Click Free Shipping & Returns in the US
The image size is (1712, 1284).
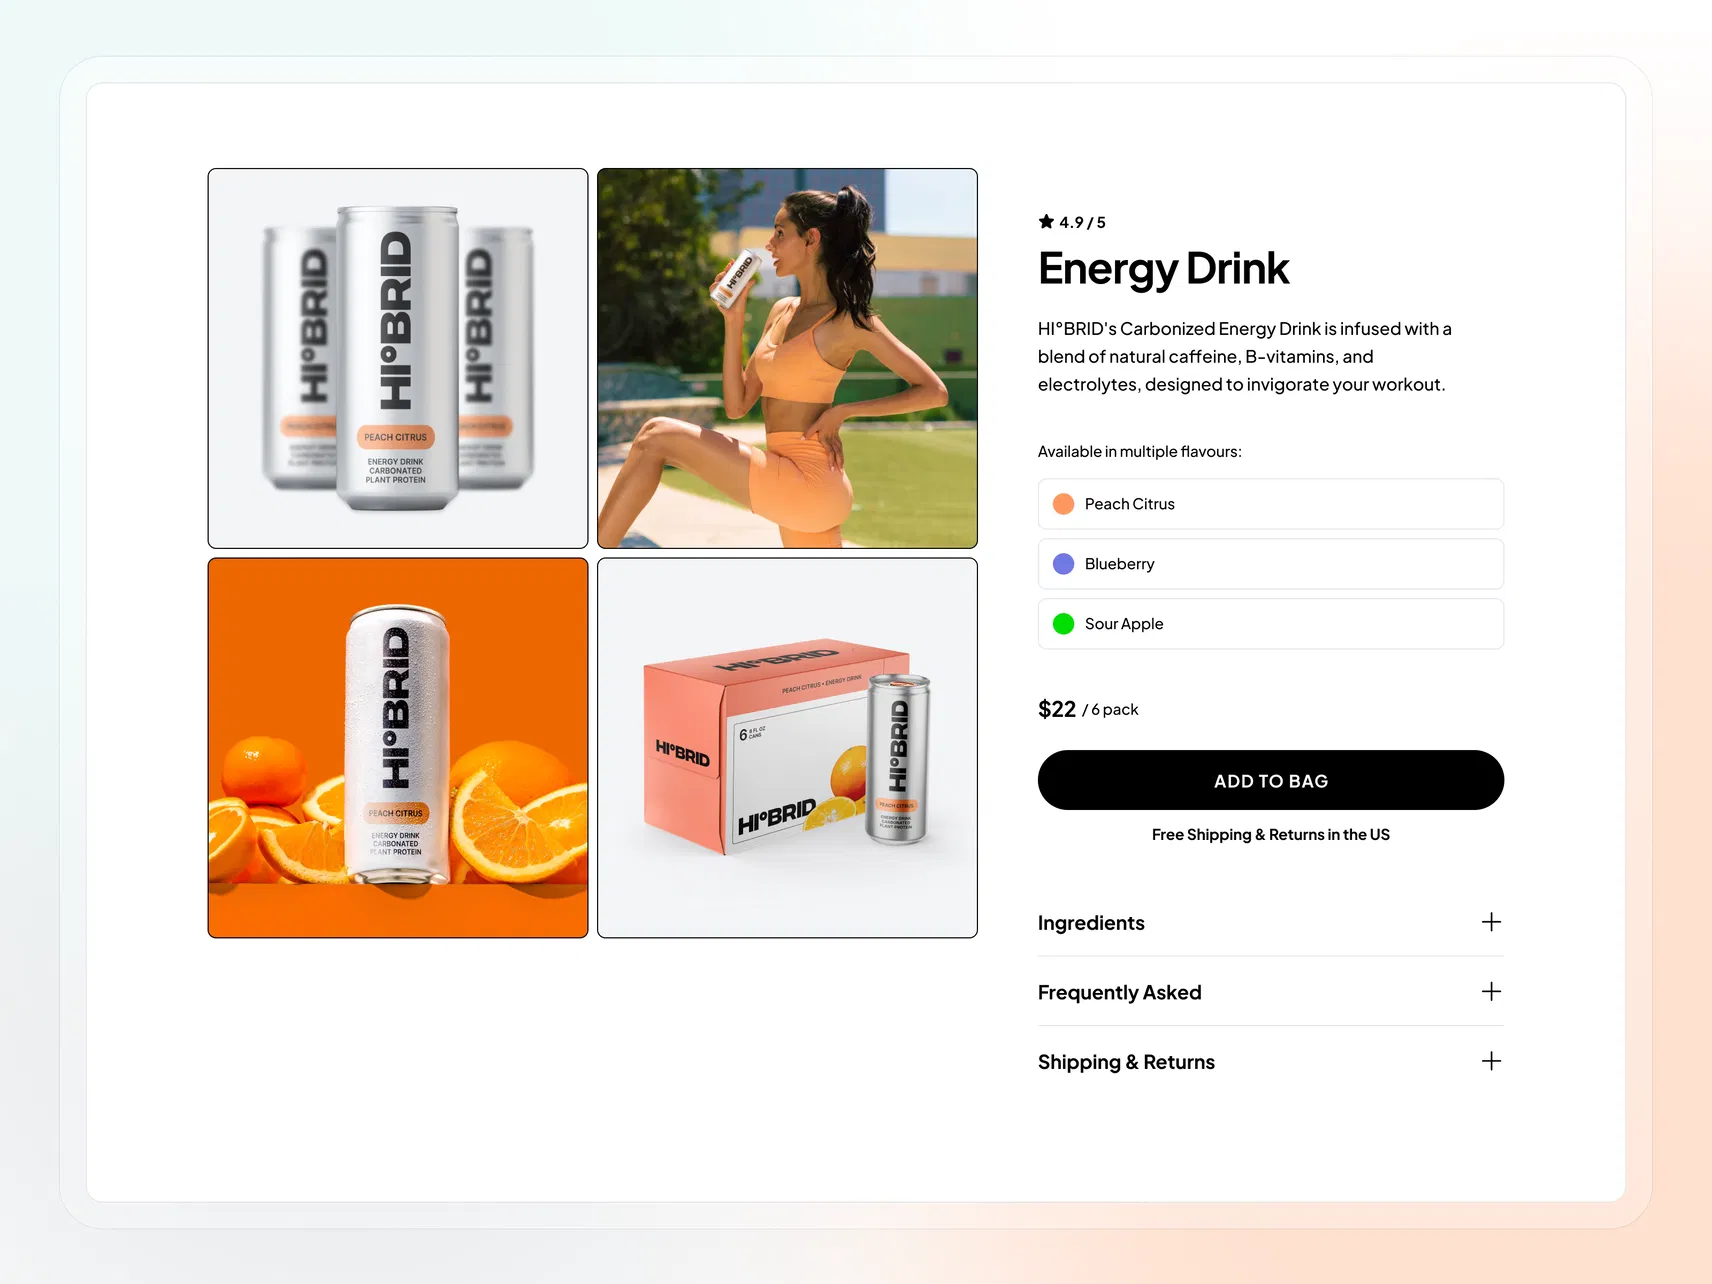(1270, 835)
